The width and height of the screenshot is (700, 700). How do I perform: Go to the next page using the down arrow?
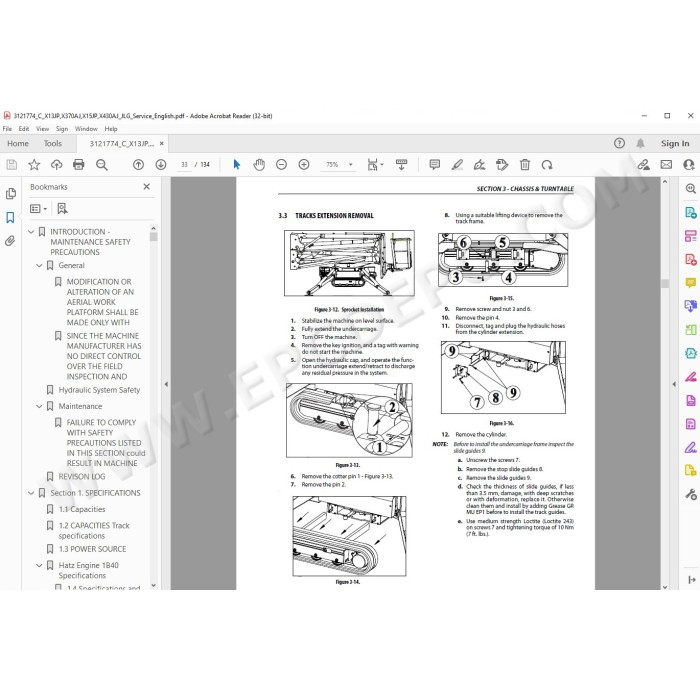(161, 165)
